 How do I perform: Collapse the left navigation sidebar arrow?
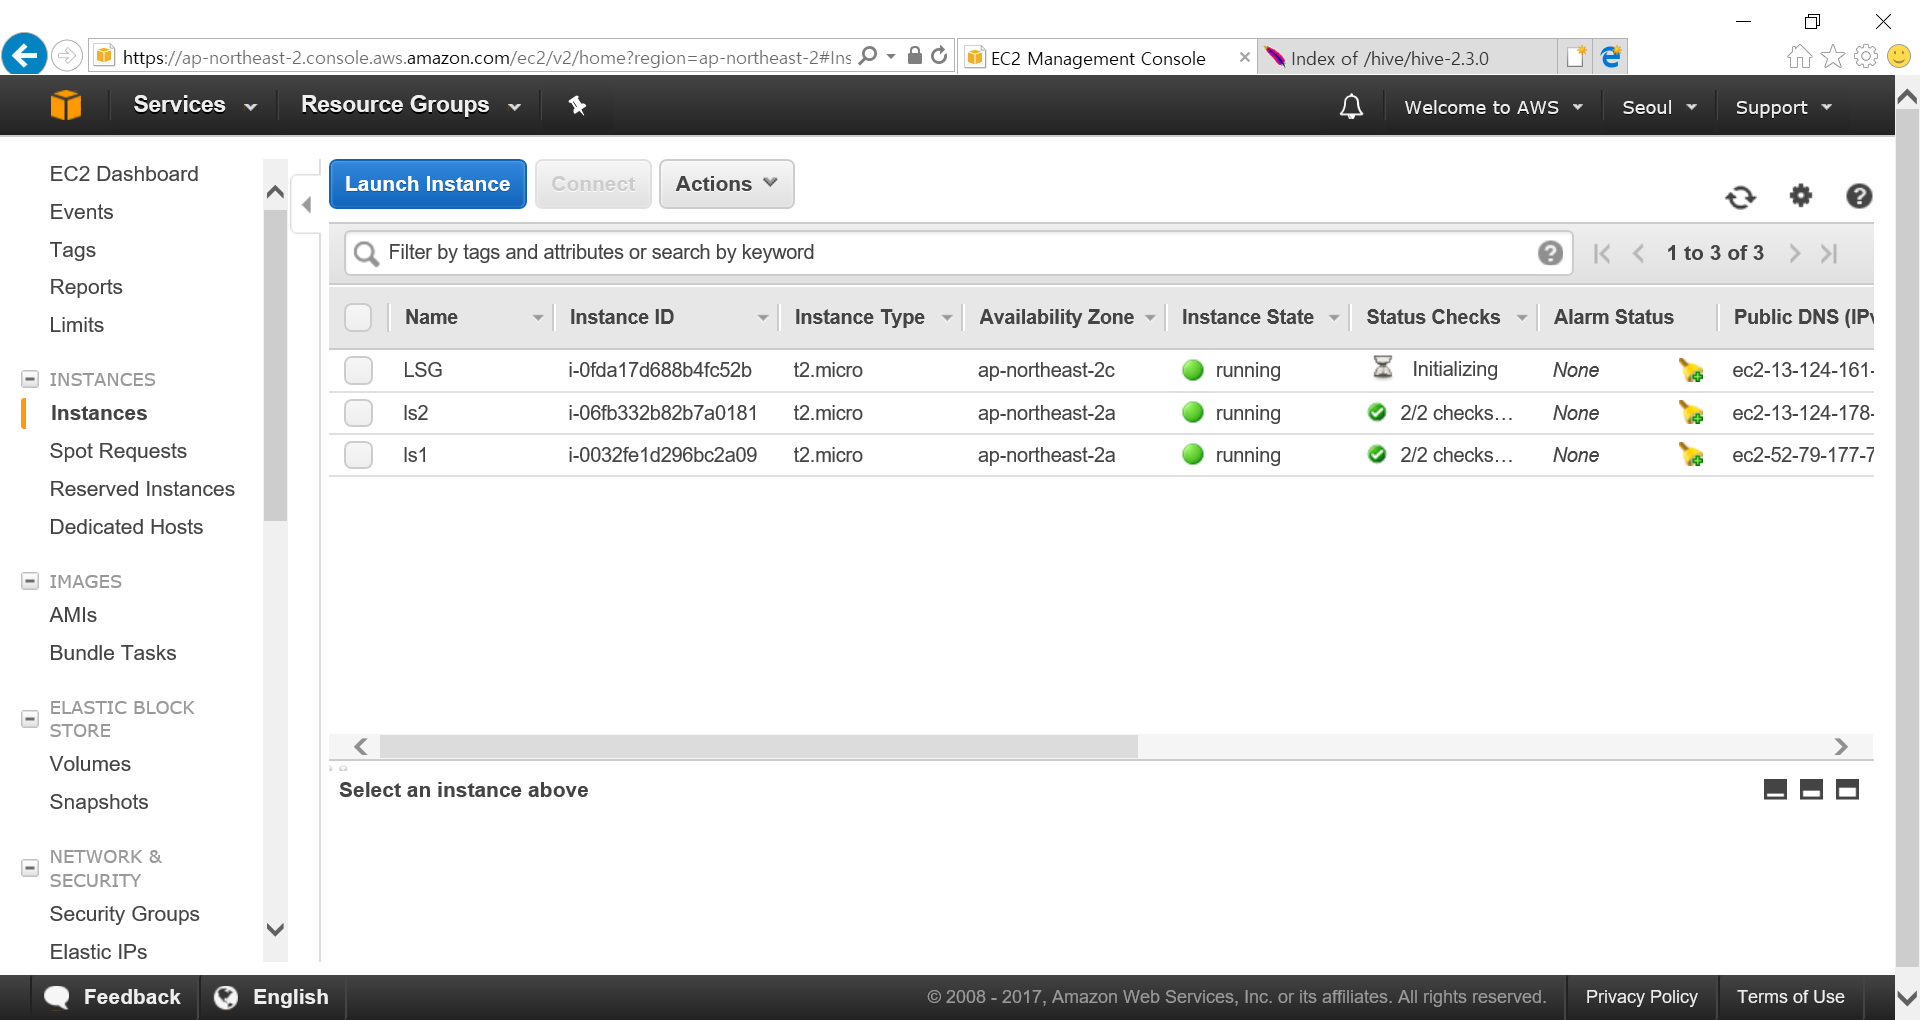point(307,205)
